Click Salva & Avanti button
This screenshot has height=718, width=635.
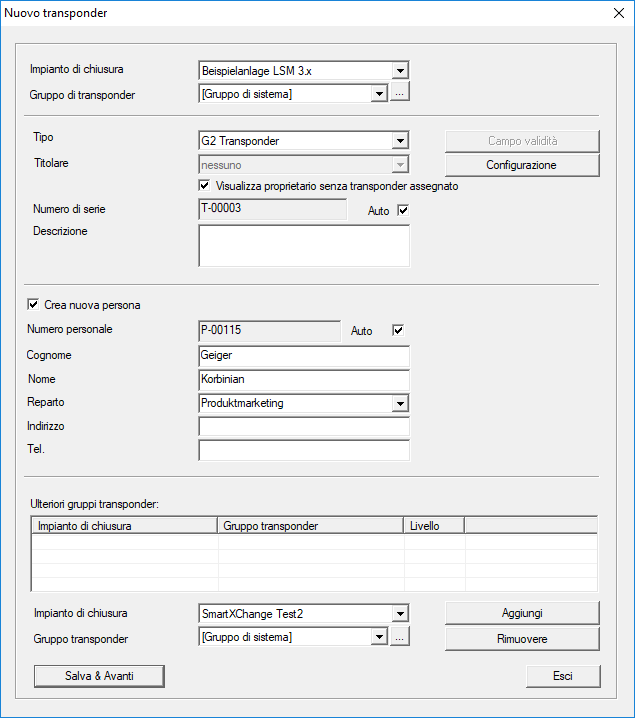99,676
